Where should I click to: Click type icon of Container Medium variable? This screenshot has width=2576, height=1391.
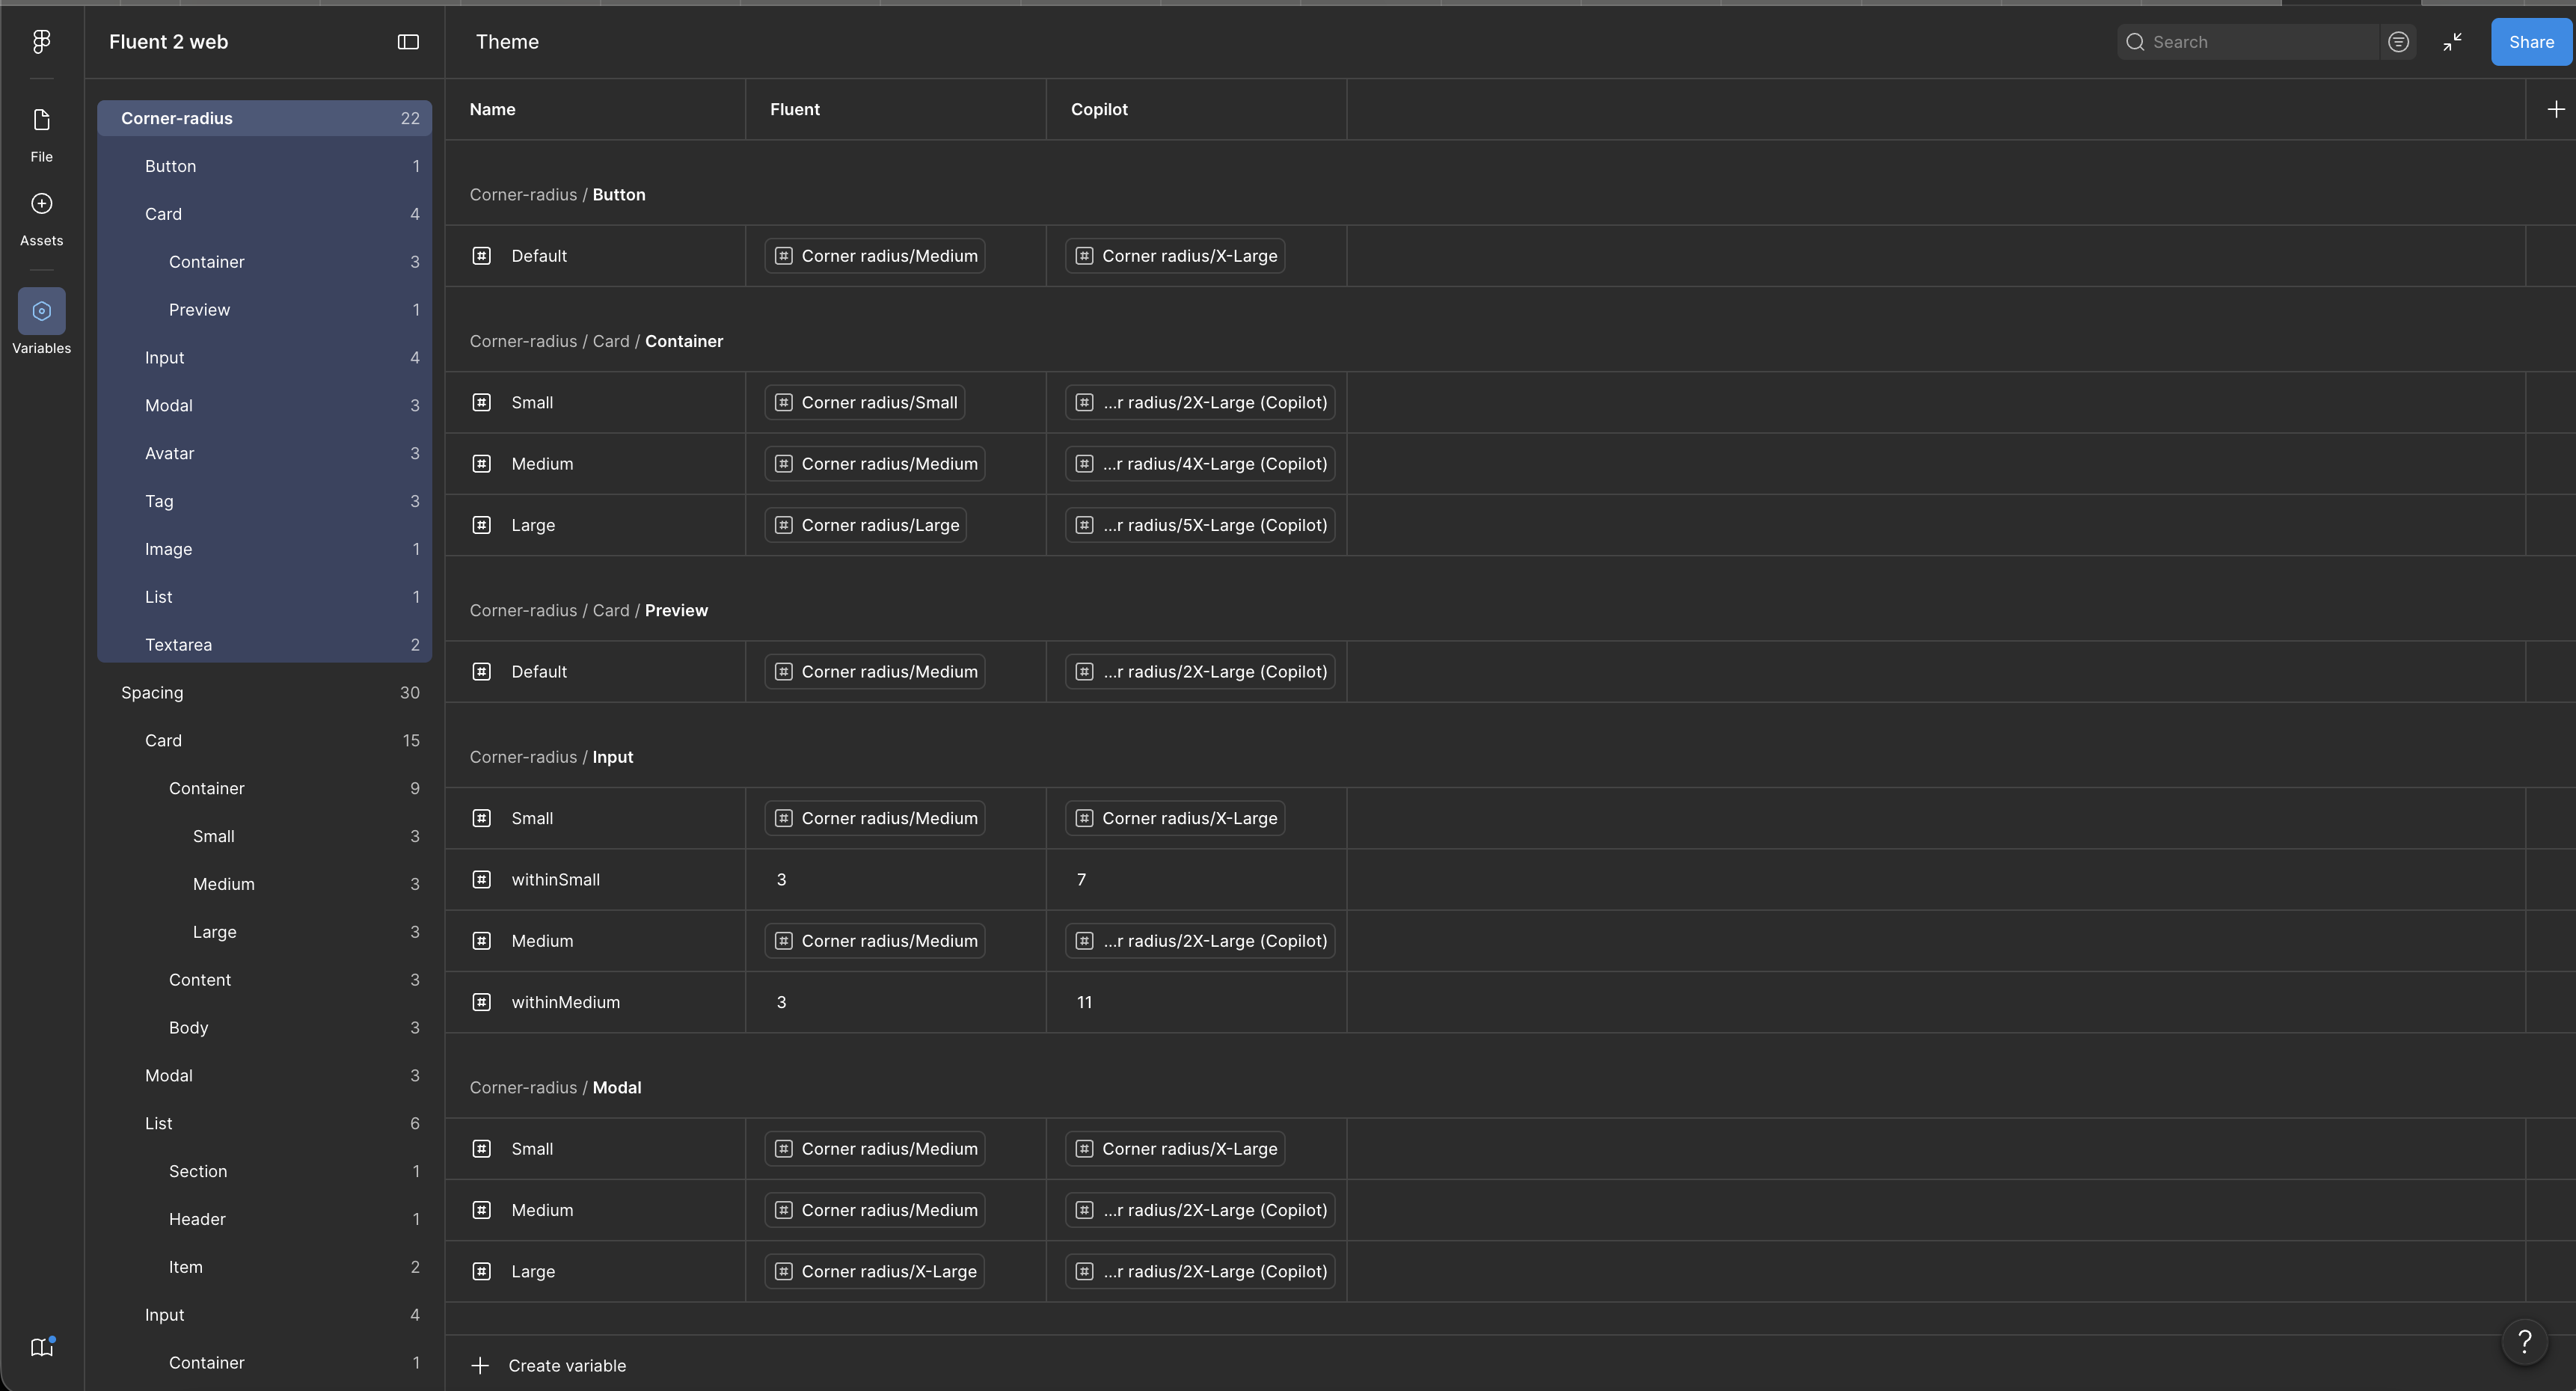click(x=481, y=464)
